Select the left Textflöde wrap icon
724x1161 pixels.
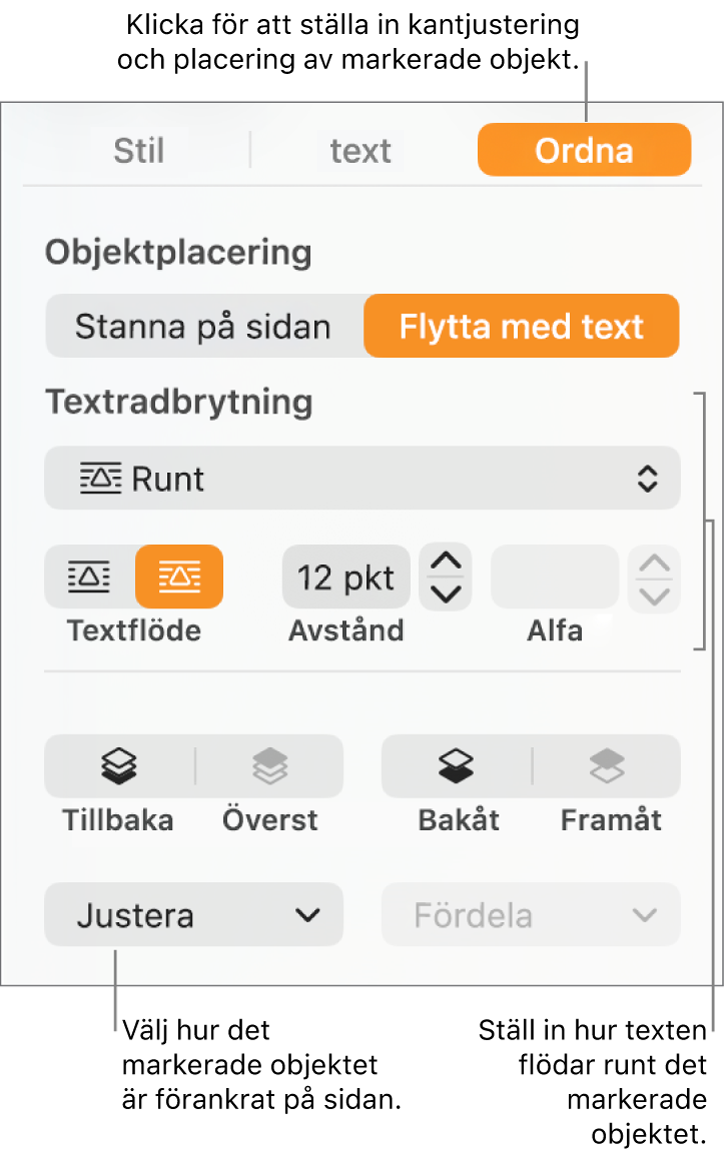click(x=90, y=577)
